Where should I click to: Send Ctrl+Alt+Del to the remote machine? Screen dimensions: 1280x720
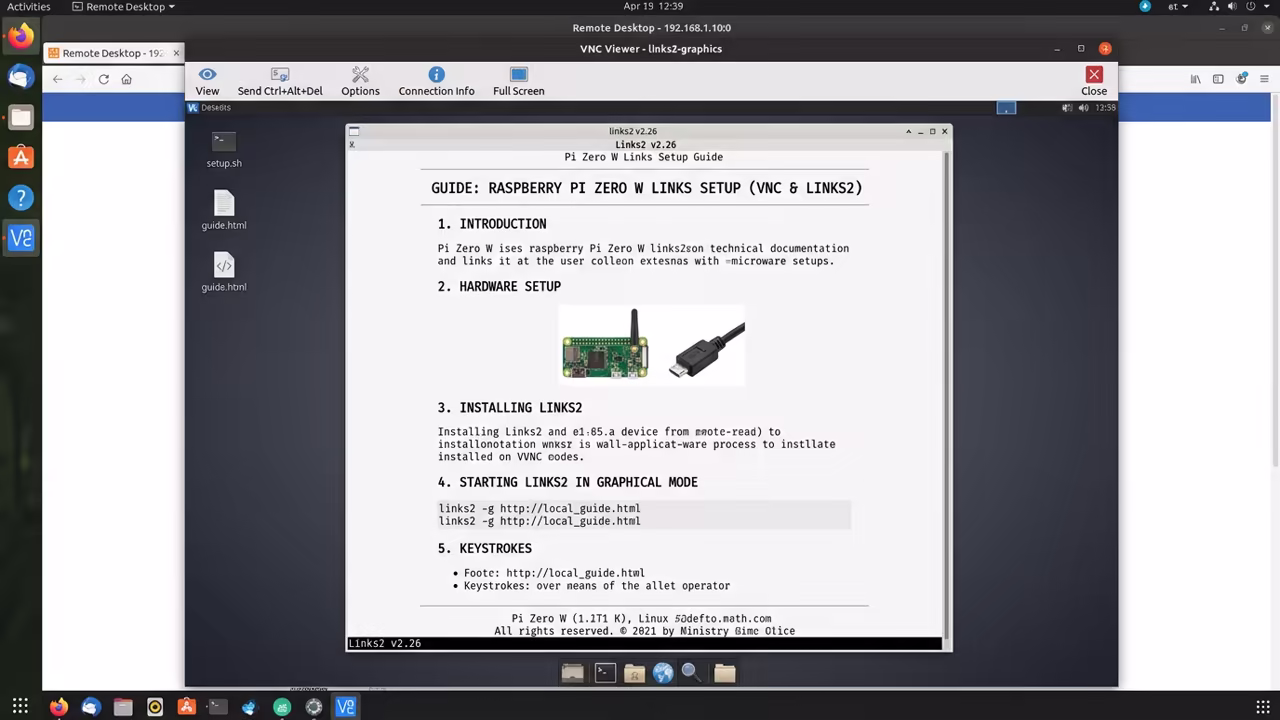280,81
